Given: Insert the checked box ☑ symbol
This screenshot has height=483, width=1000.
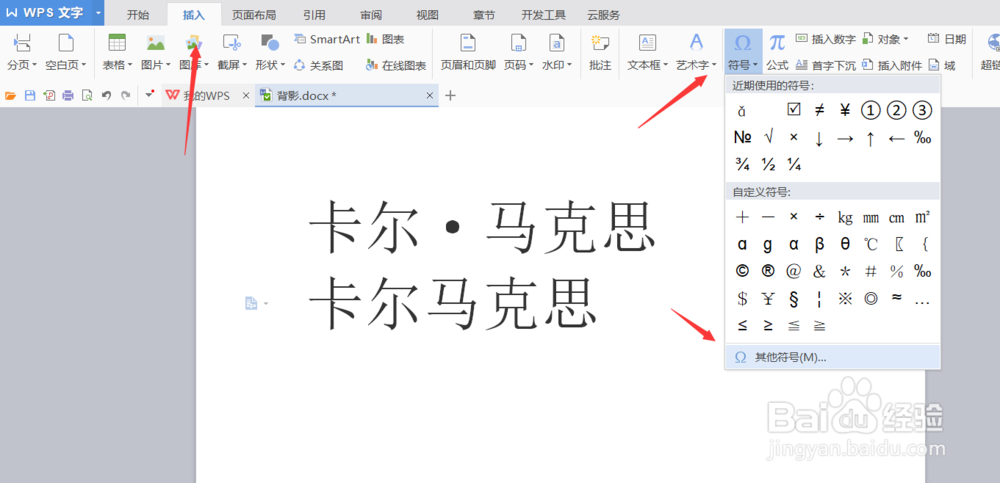Looking at the screenshot, I should [x=793, y=110].
